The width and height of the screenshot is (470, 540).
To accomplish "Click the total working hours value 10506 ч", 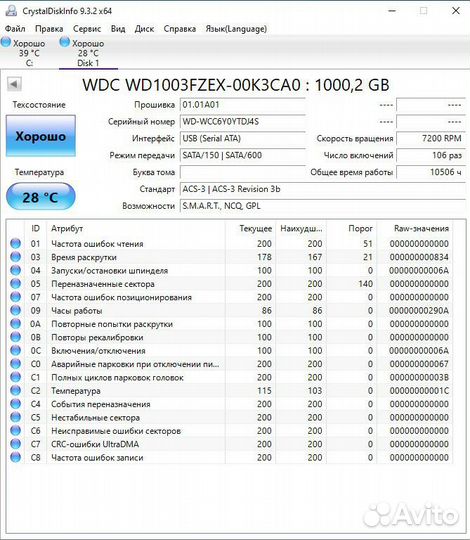I will coord(431,172).
